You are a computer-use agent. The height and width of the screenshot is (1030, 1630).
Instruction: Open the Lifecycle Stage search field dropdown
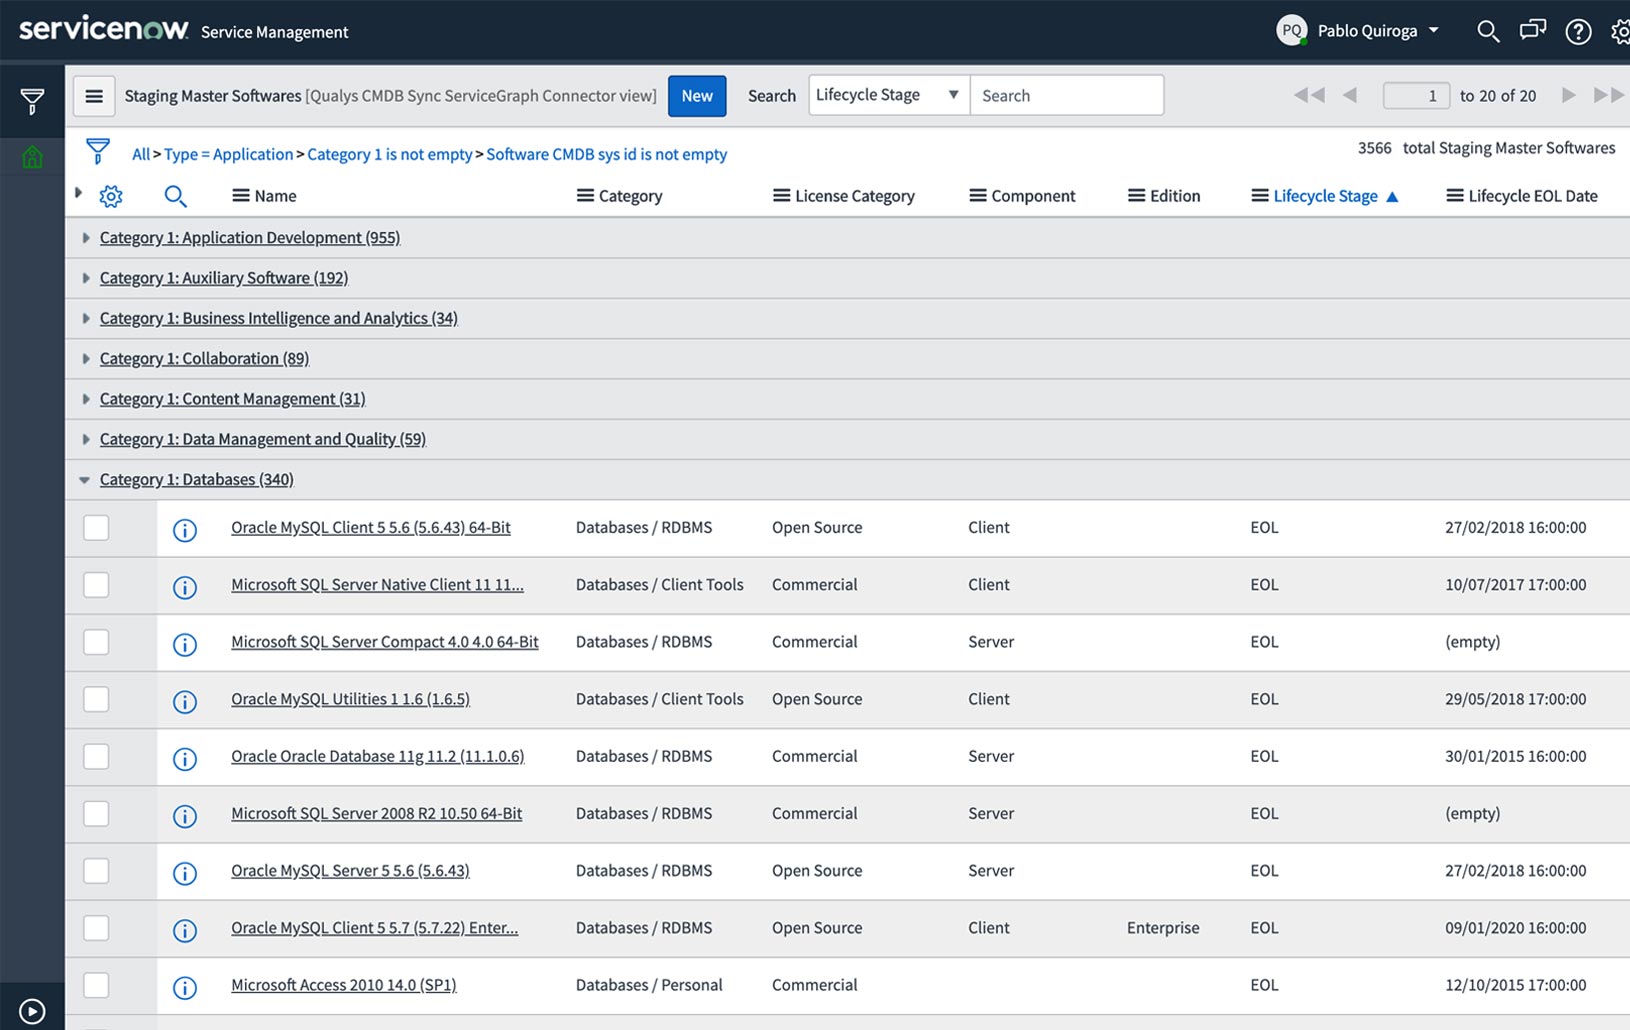pyautogui.click(x=888, y=95)
